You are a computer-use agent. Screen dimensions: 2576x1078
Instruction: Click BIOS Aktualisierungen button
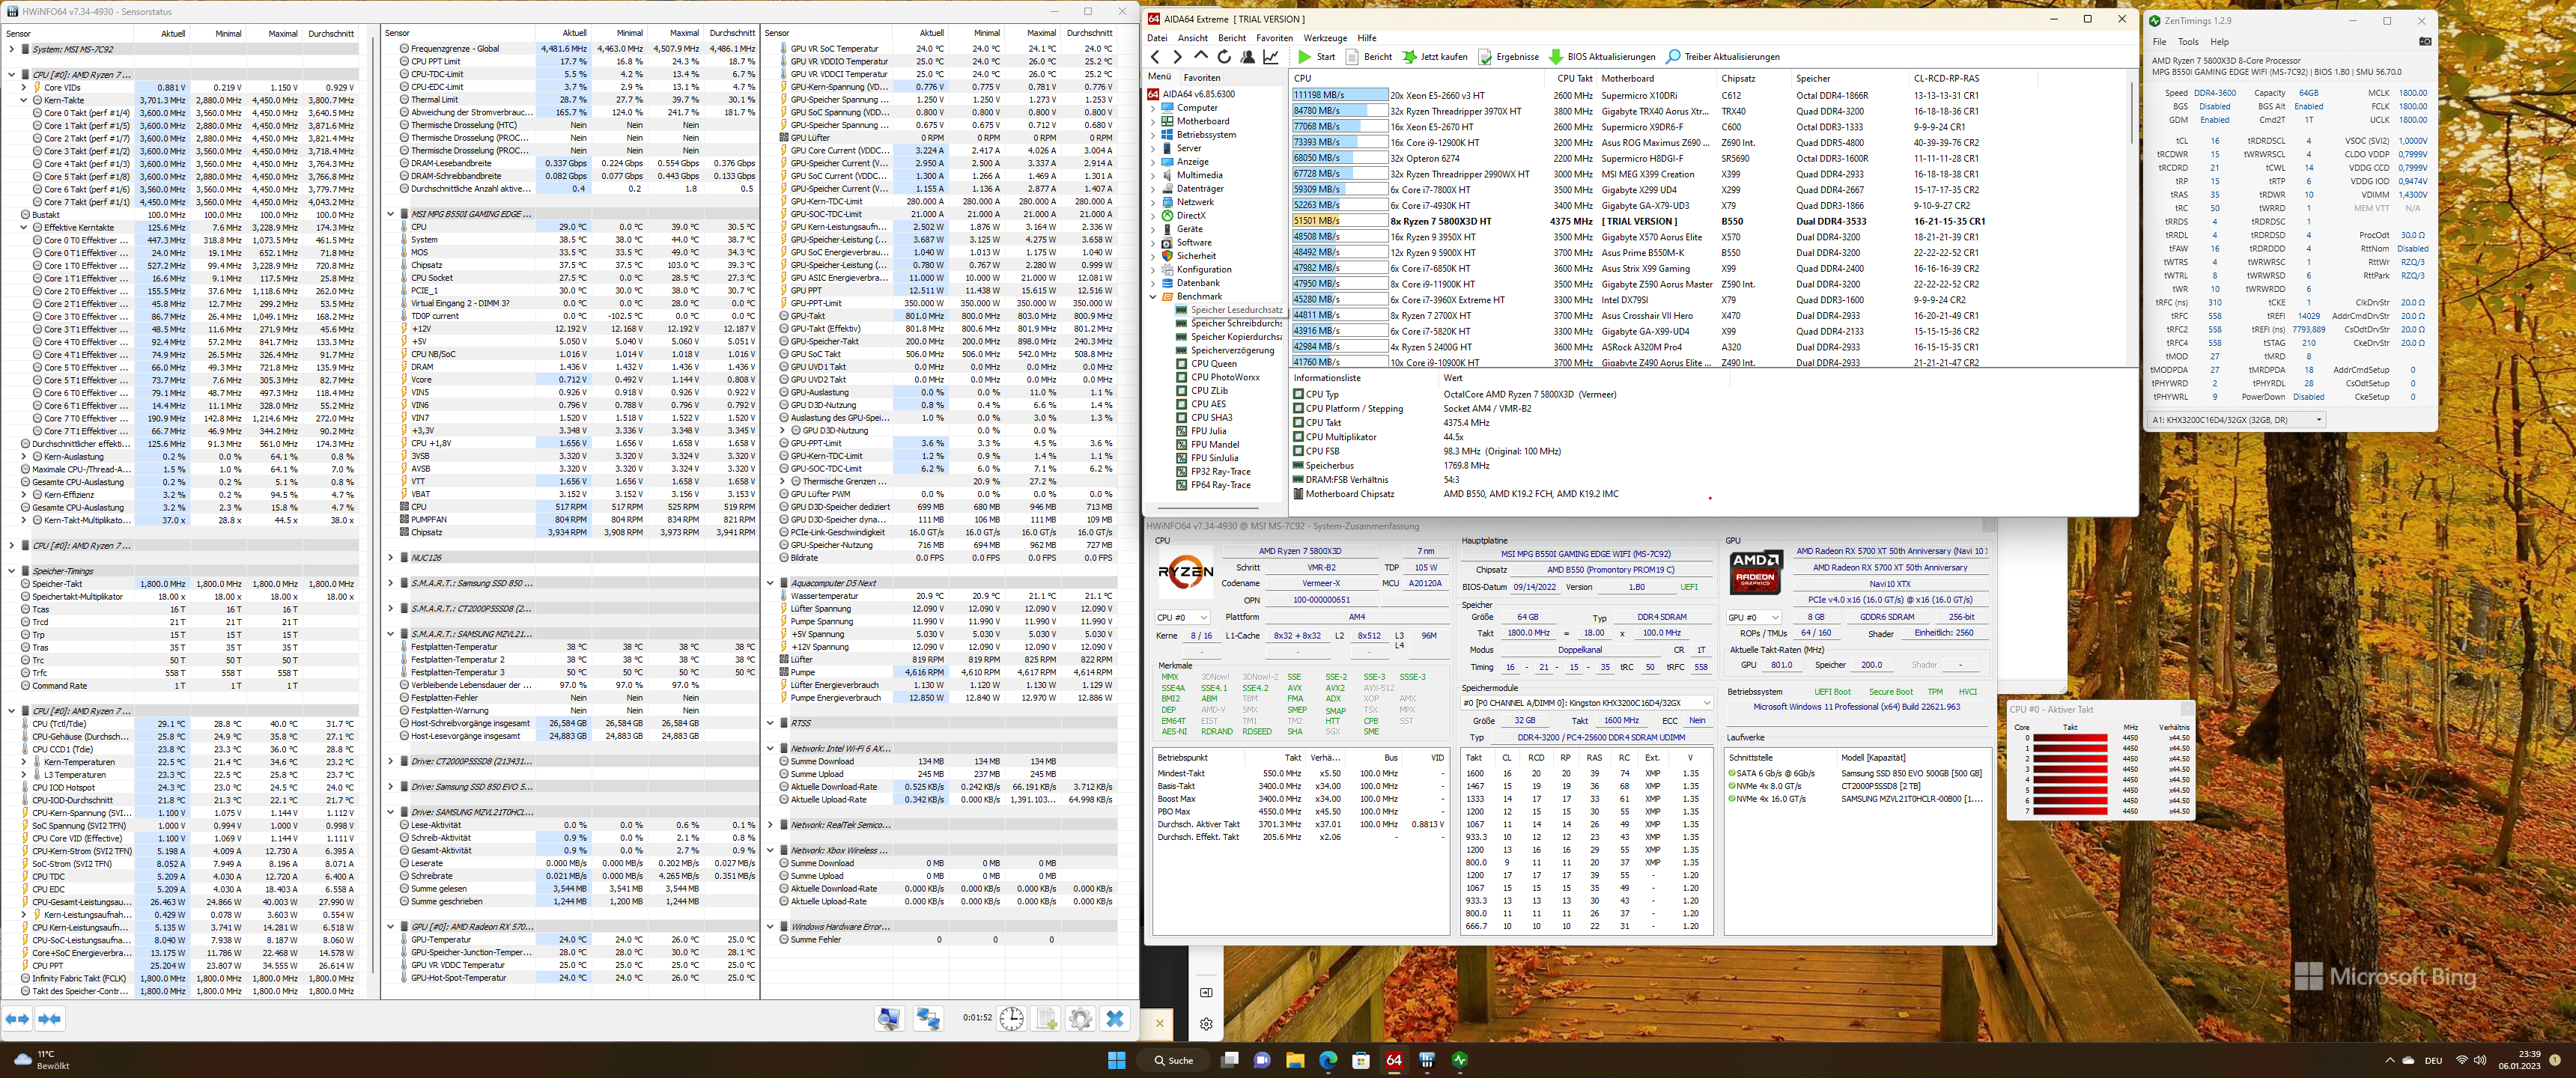click(x=1602, y=57)
